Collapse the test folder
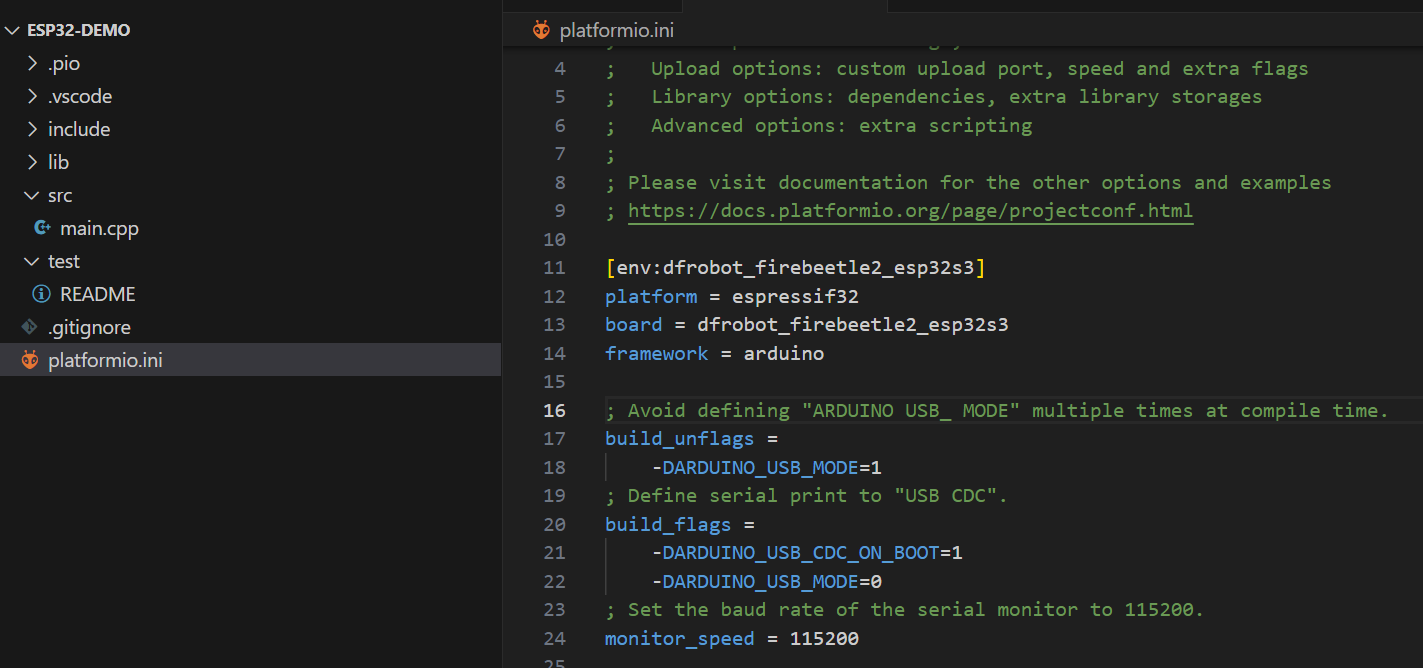Image resolution: width=1423 pixels, height=668 pixels. [63, 261]
